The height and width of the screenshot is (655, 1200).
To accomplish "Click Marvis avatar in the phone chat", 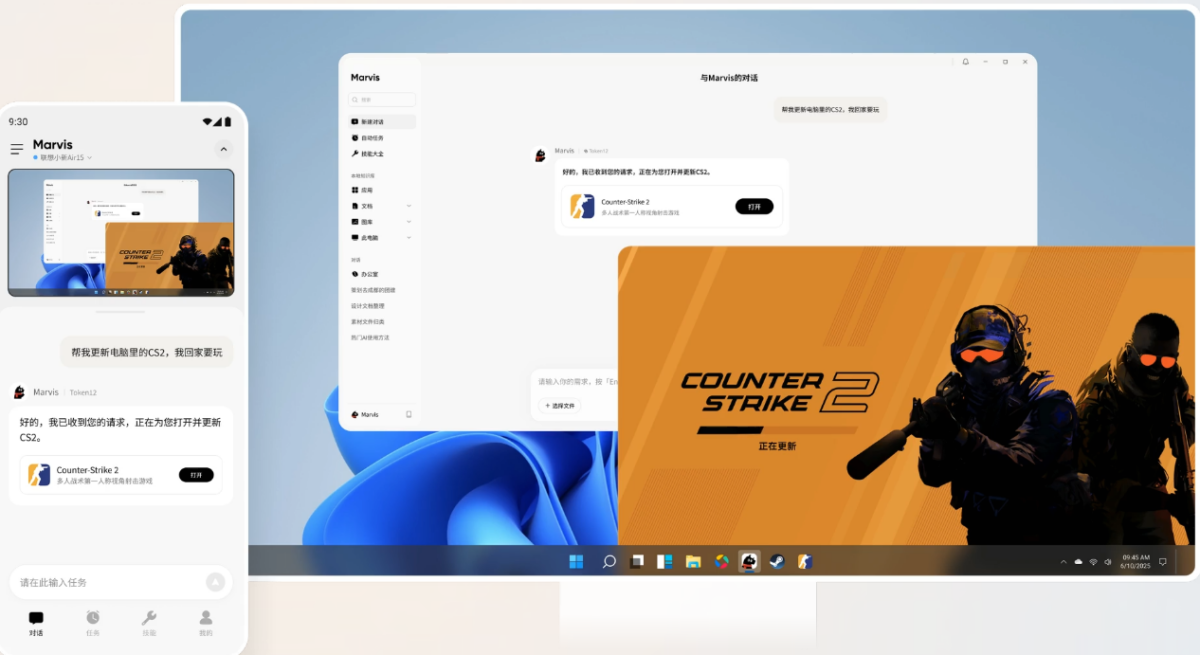I will [x=19, y=392].
